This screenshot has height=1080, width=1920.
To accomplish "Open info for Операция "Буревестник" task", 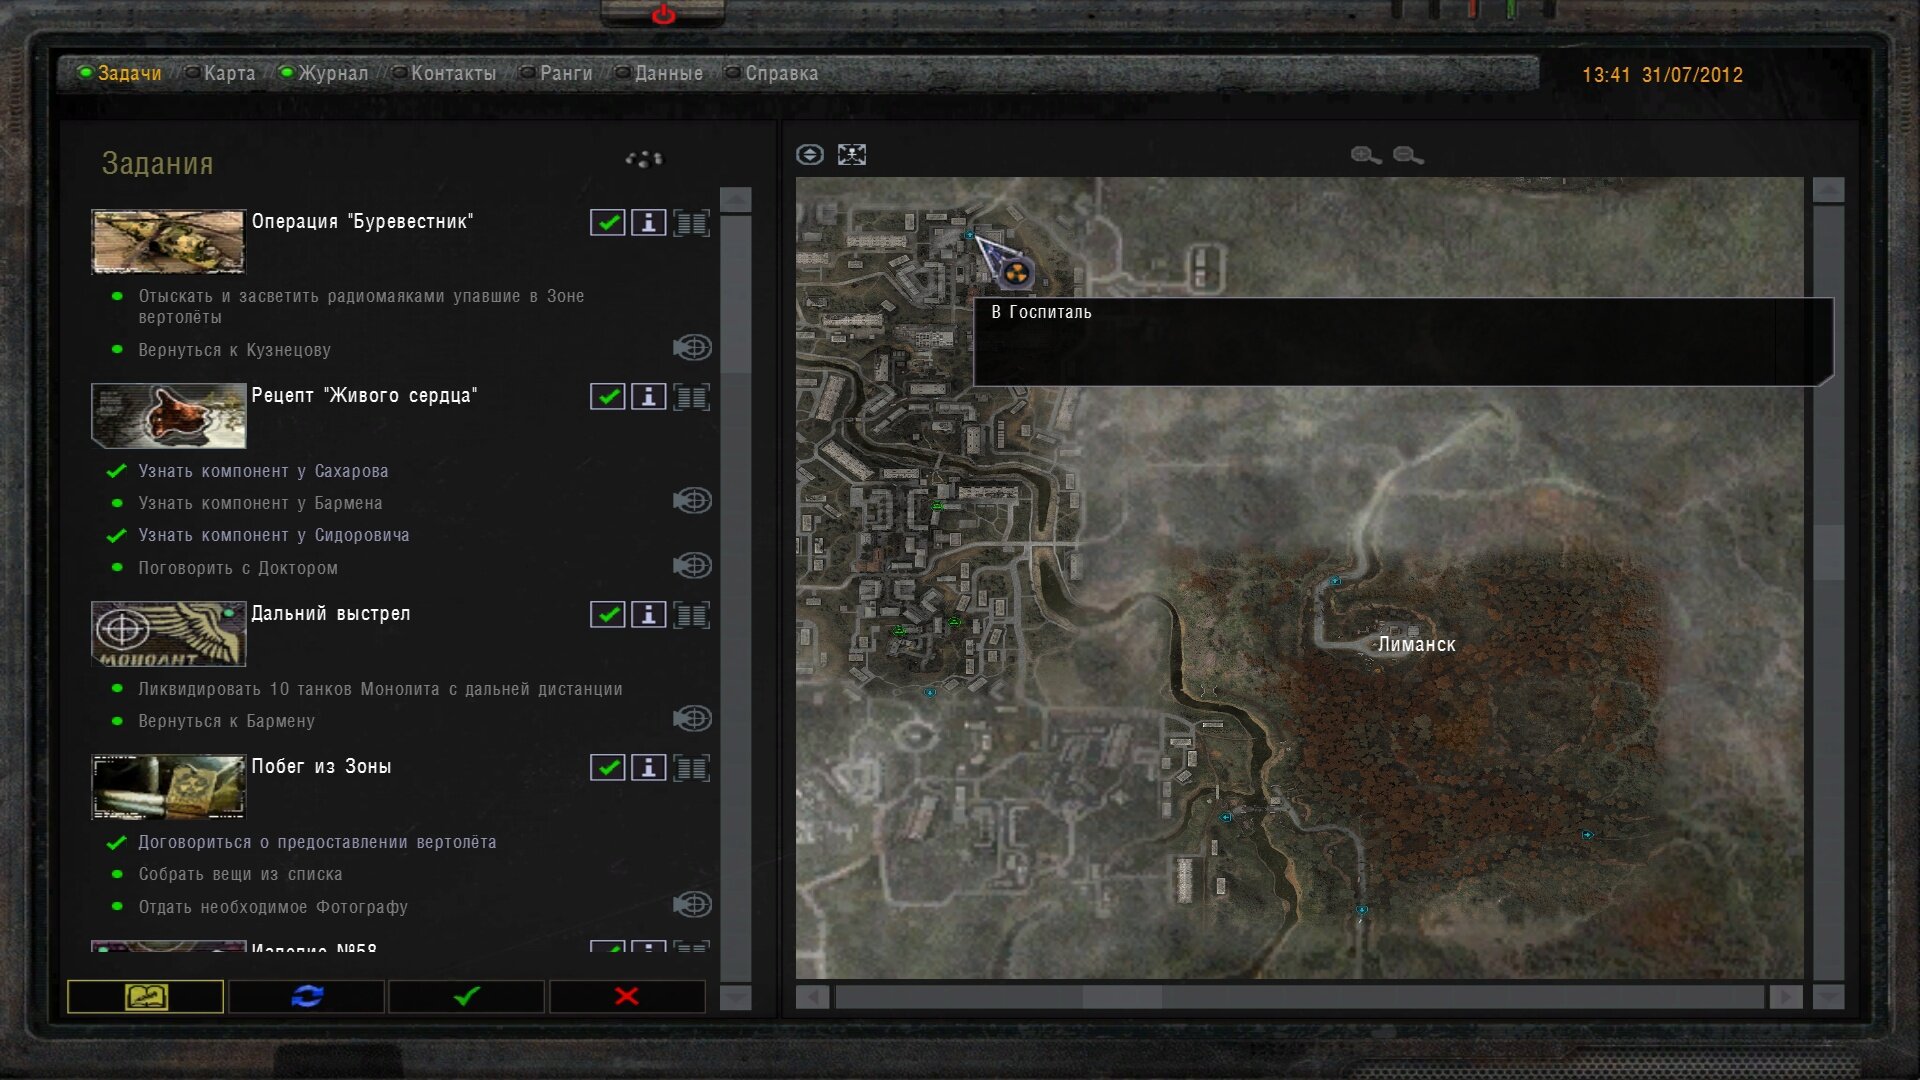I will (648, 223).
